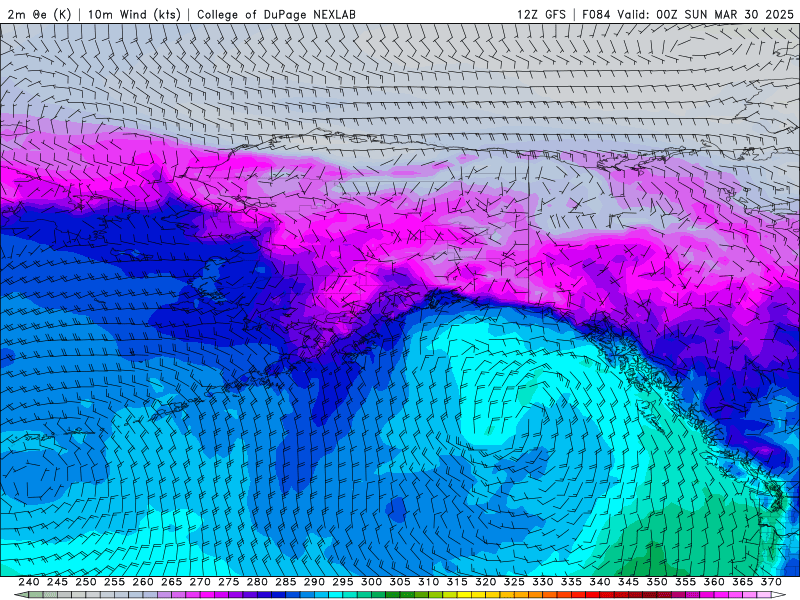This screenshot has height=600, width=800.
Task: Click the 350 colorbar scale label
Action: point(657,582)
